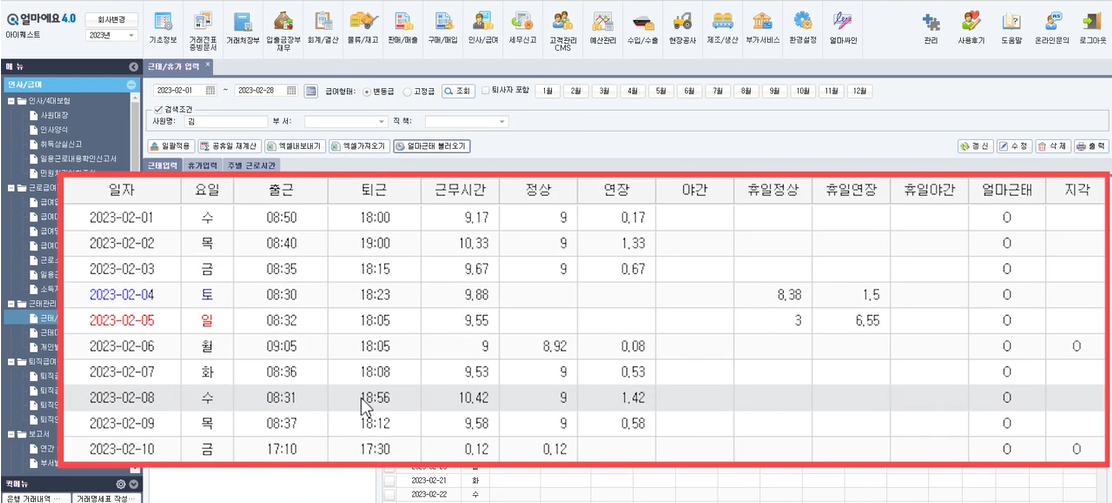The image size is (1112, 503).
Task: Click the 얼마근태 불러오기 button
Action: pos(432,146)
